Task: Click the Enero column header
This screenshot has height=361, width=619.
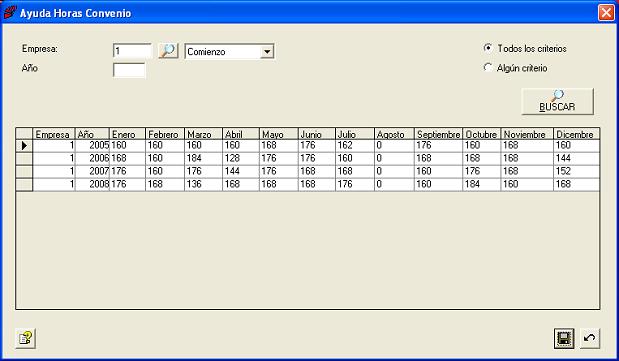Action: click(127, 134)
